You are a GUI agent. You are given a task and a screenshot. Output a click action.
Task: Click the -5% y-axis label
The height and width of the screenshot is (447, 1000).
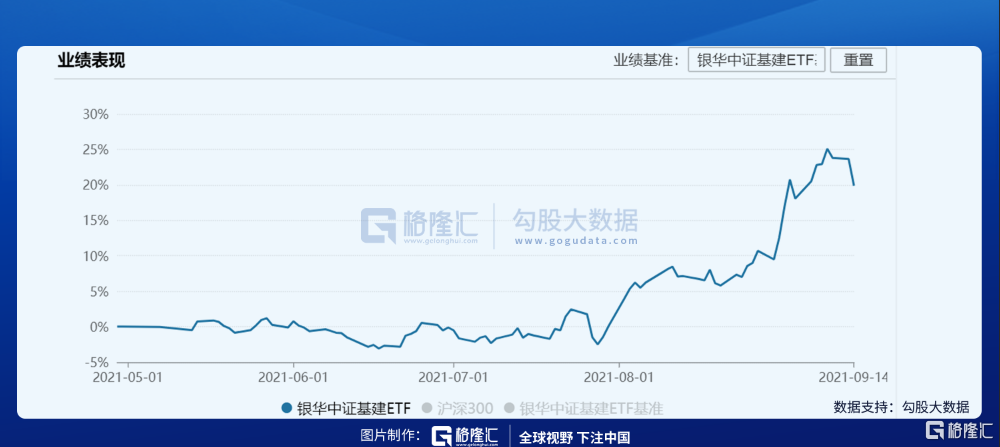97,362
